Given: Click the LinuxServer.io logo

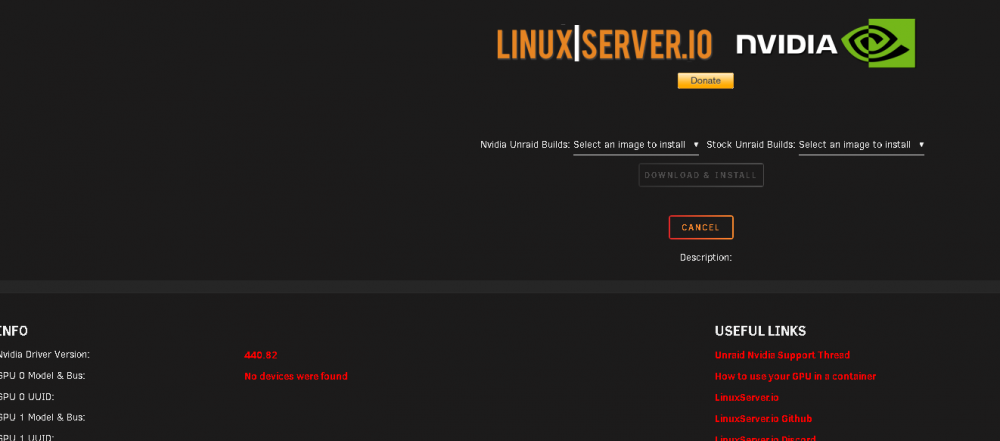Looking at the screenshot, I should (604, 45).
